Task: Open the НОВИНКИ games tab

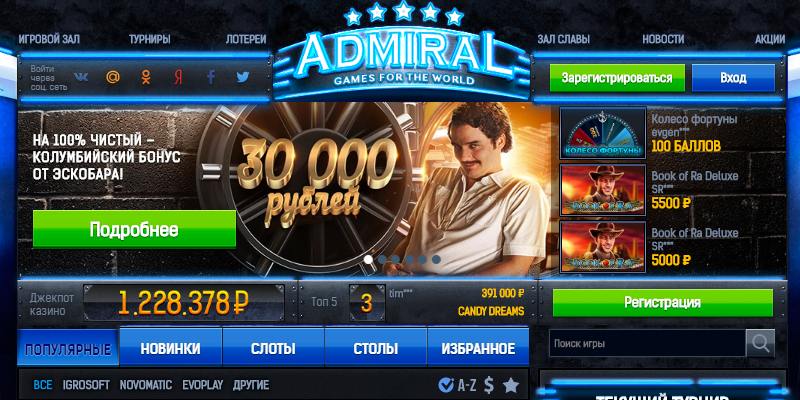Action: [170, 347]
